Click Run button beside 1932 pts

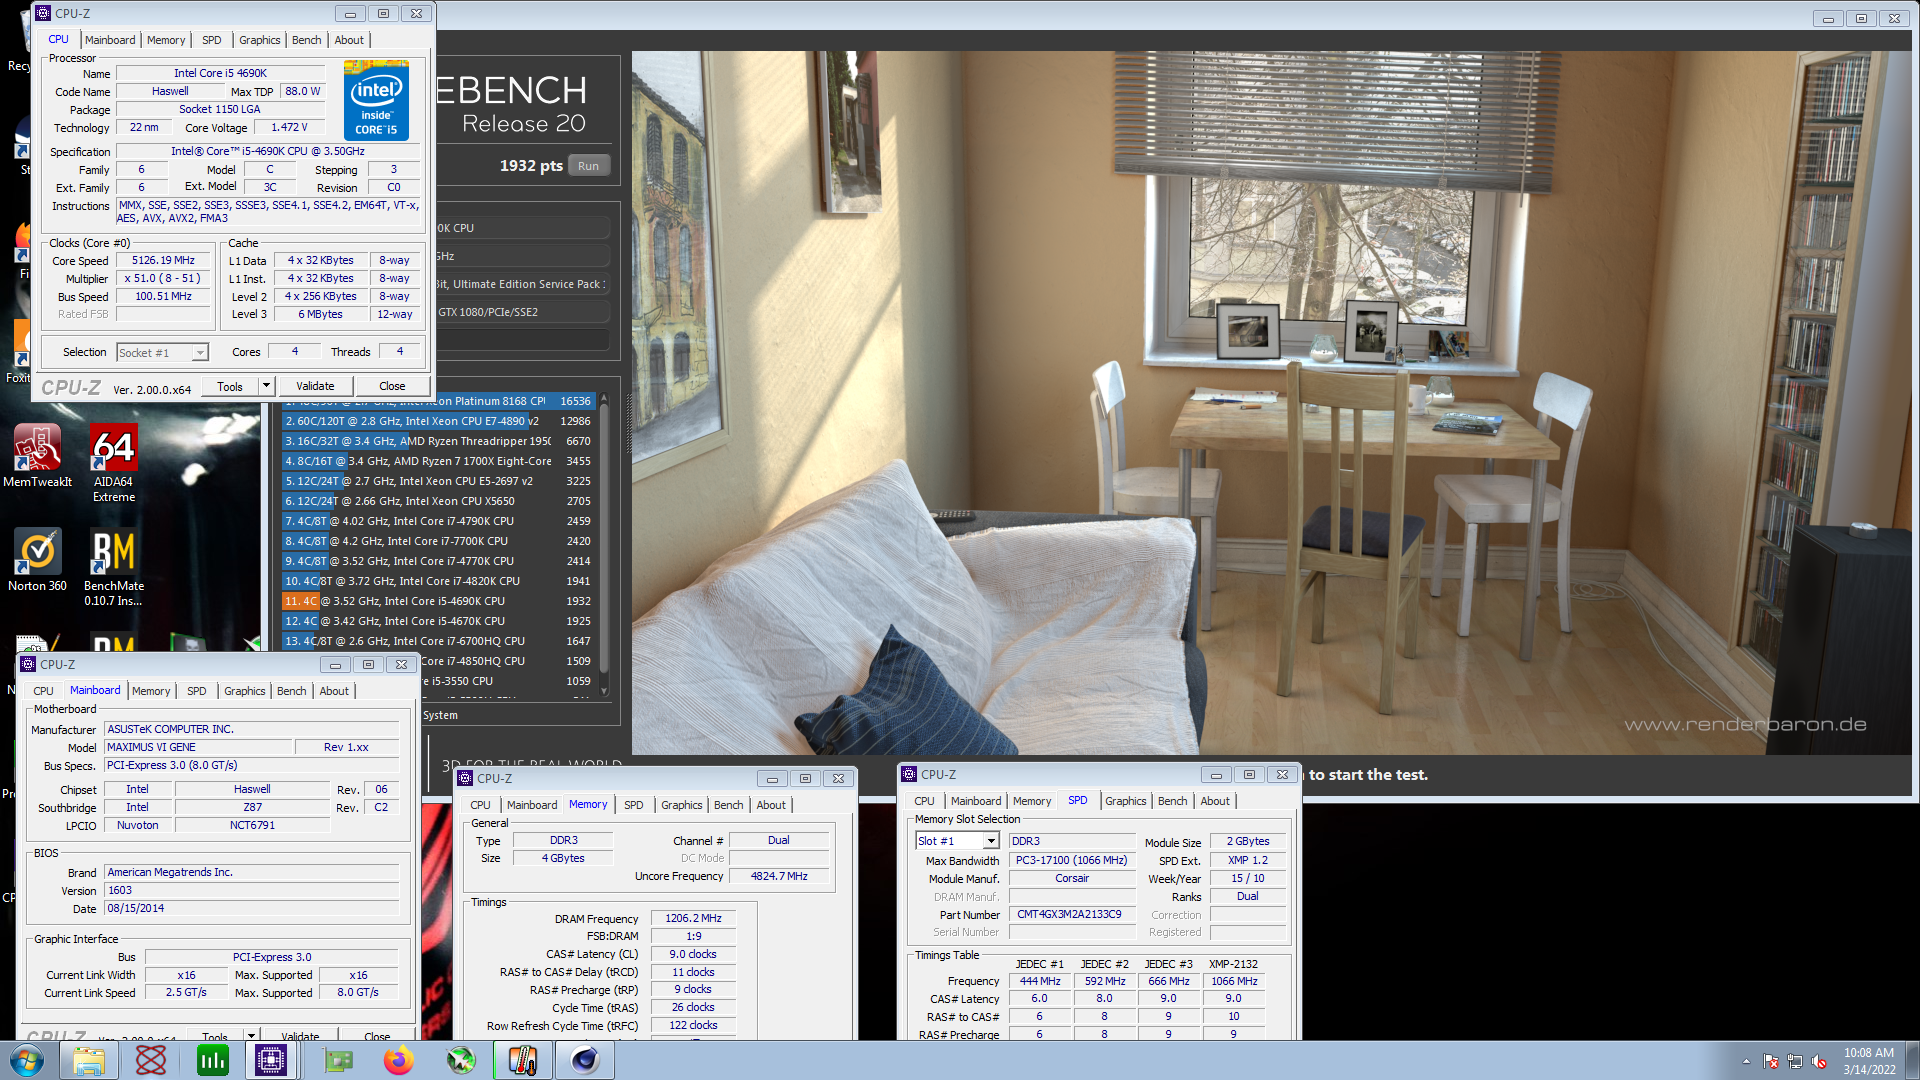(589, 166)
